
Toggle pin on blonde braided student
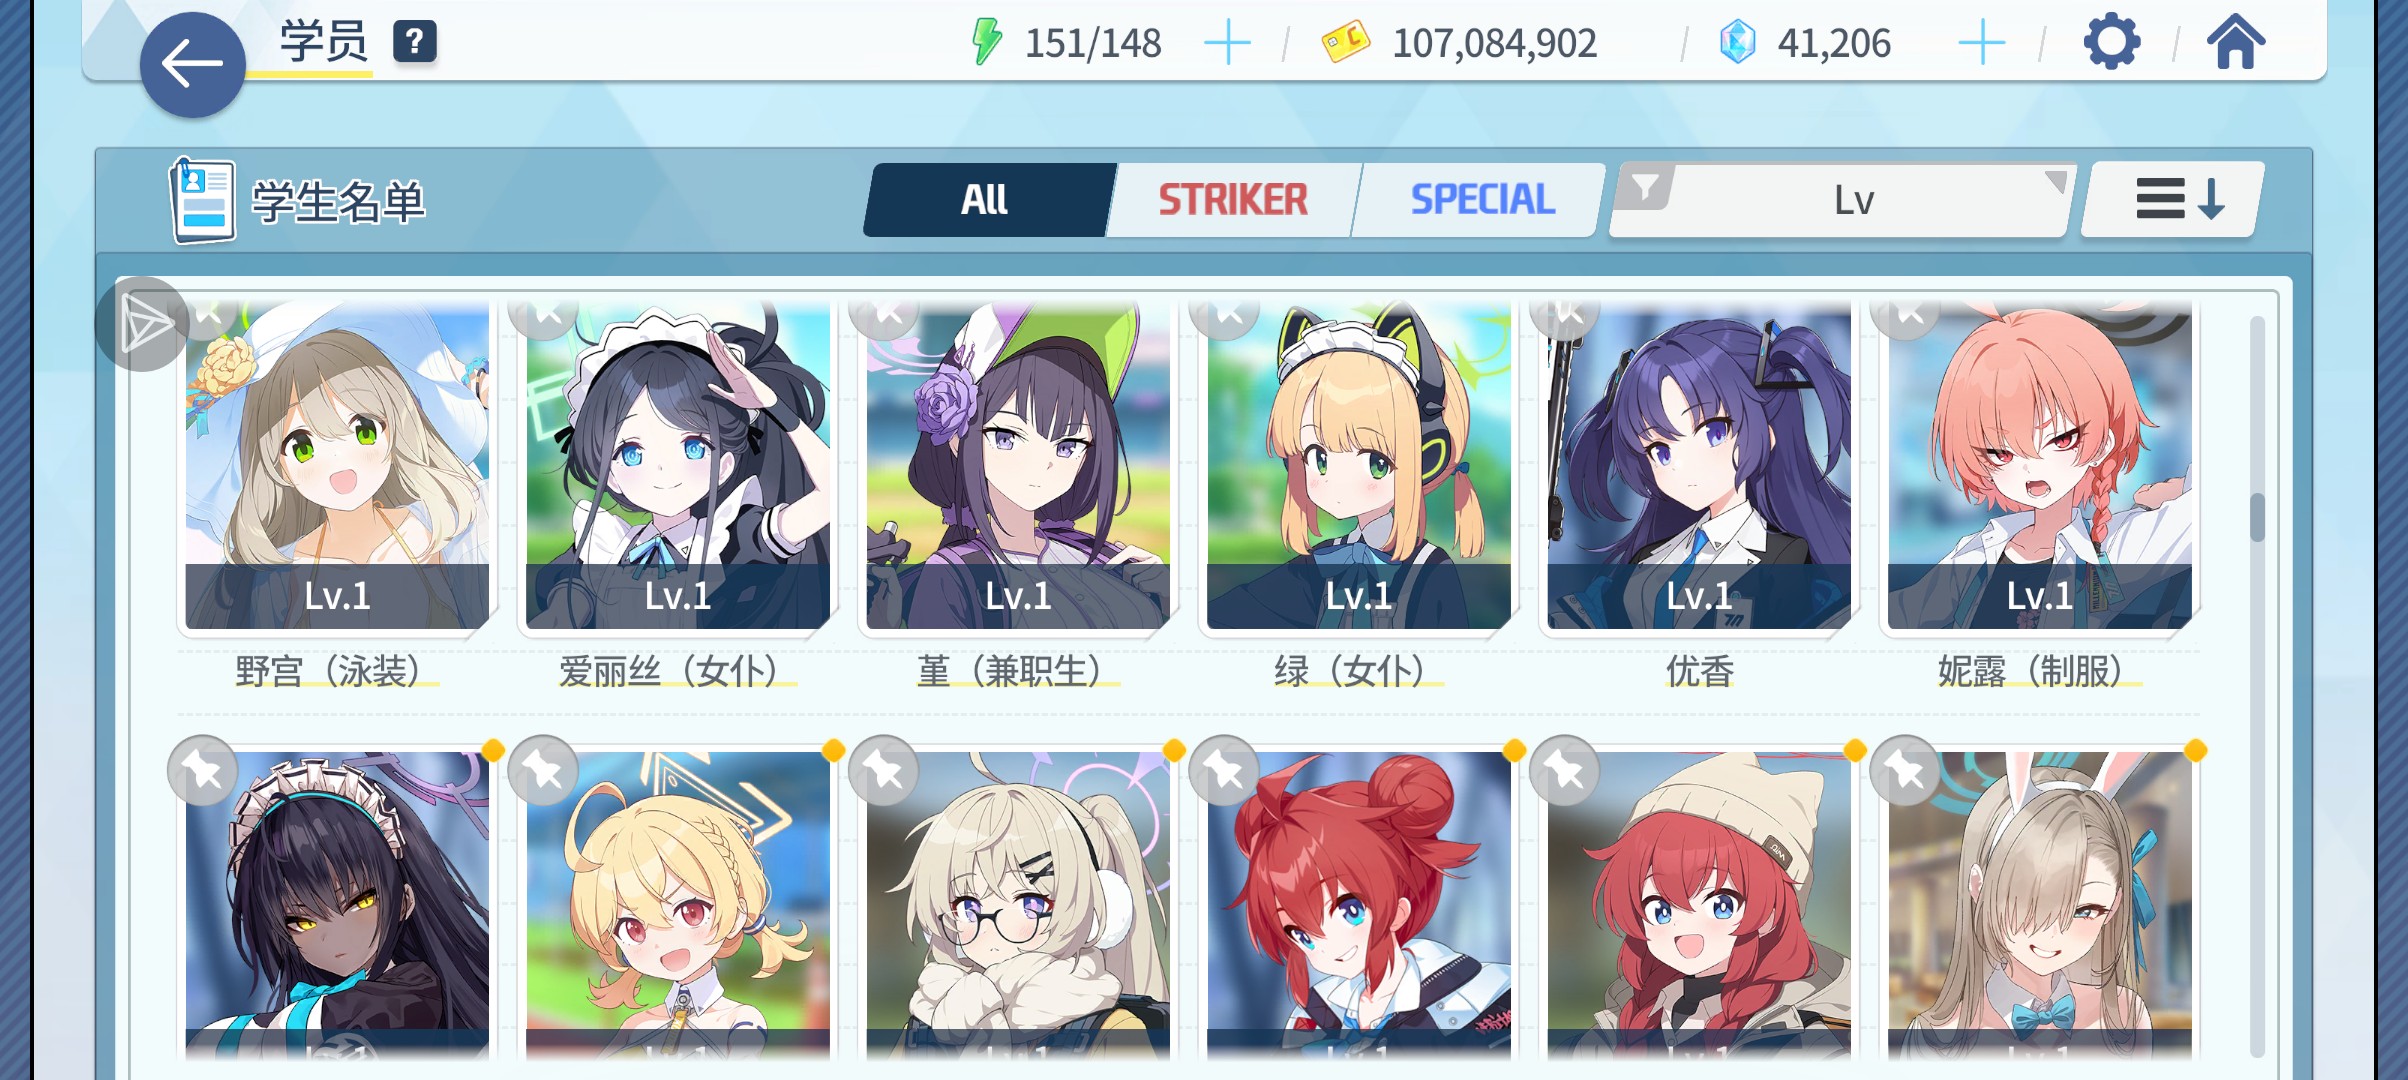click(x=543, y=771)
